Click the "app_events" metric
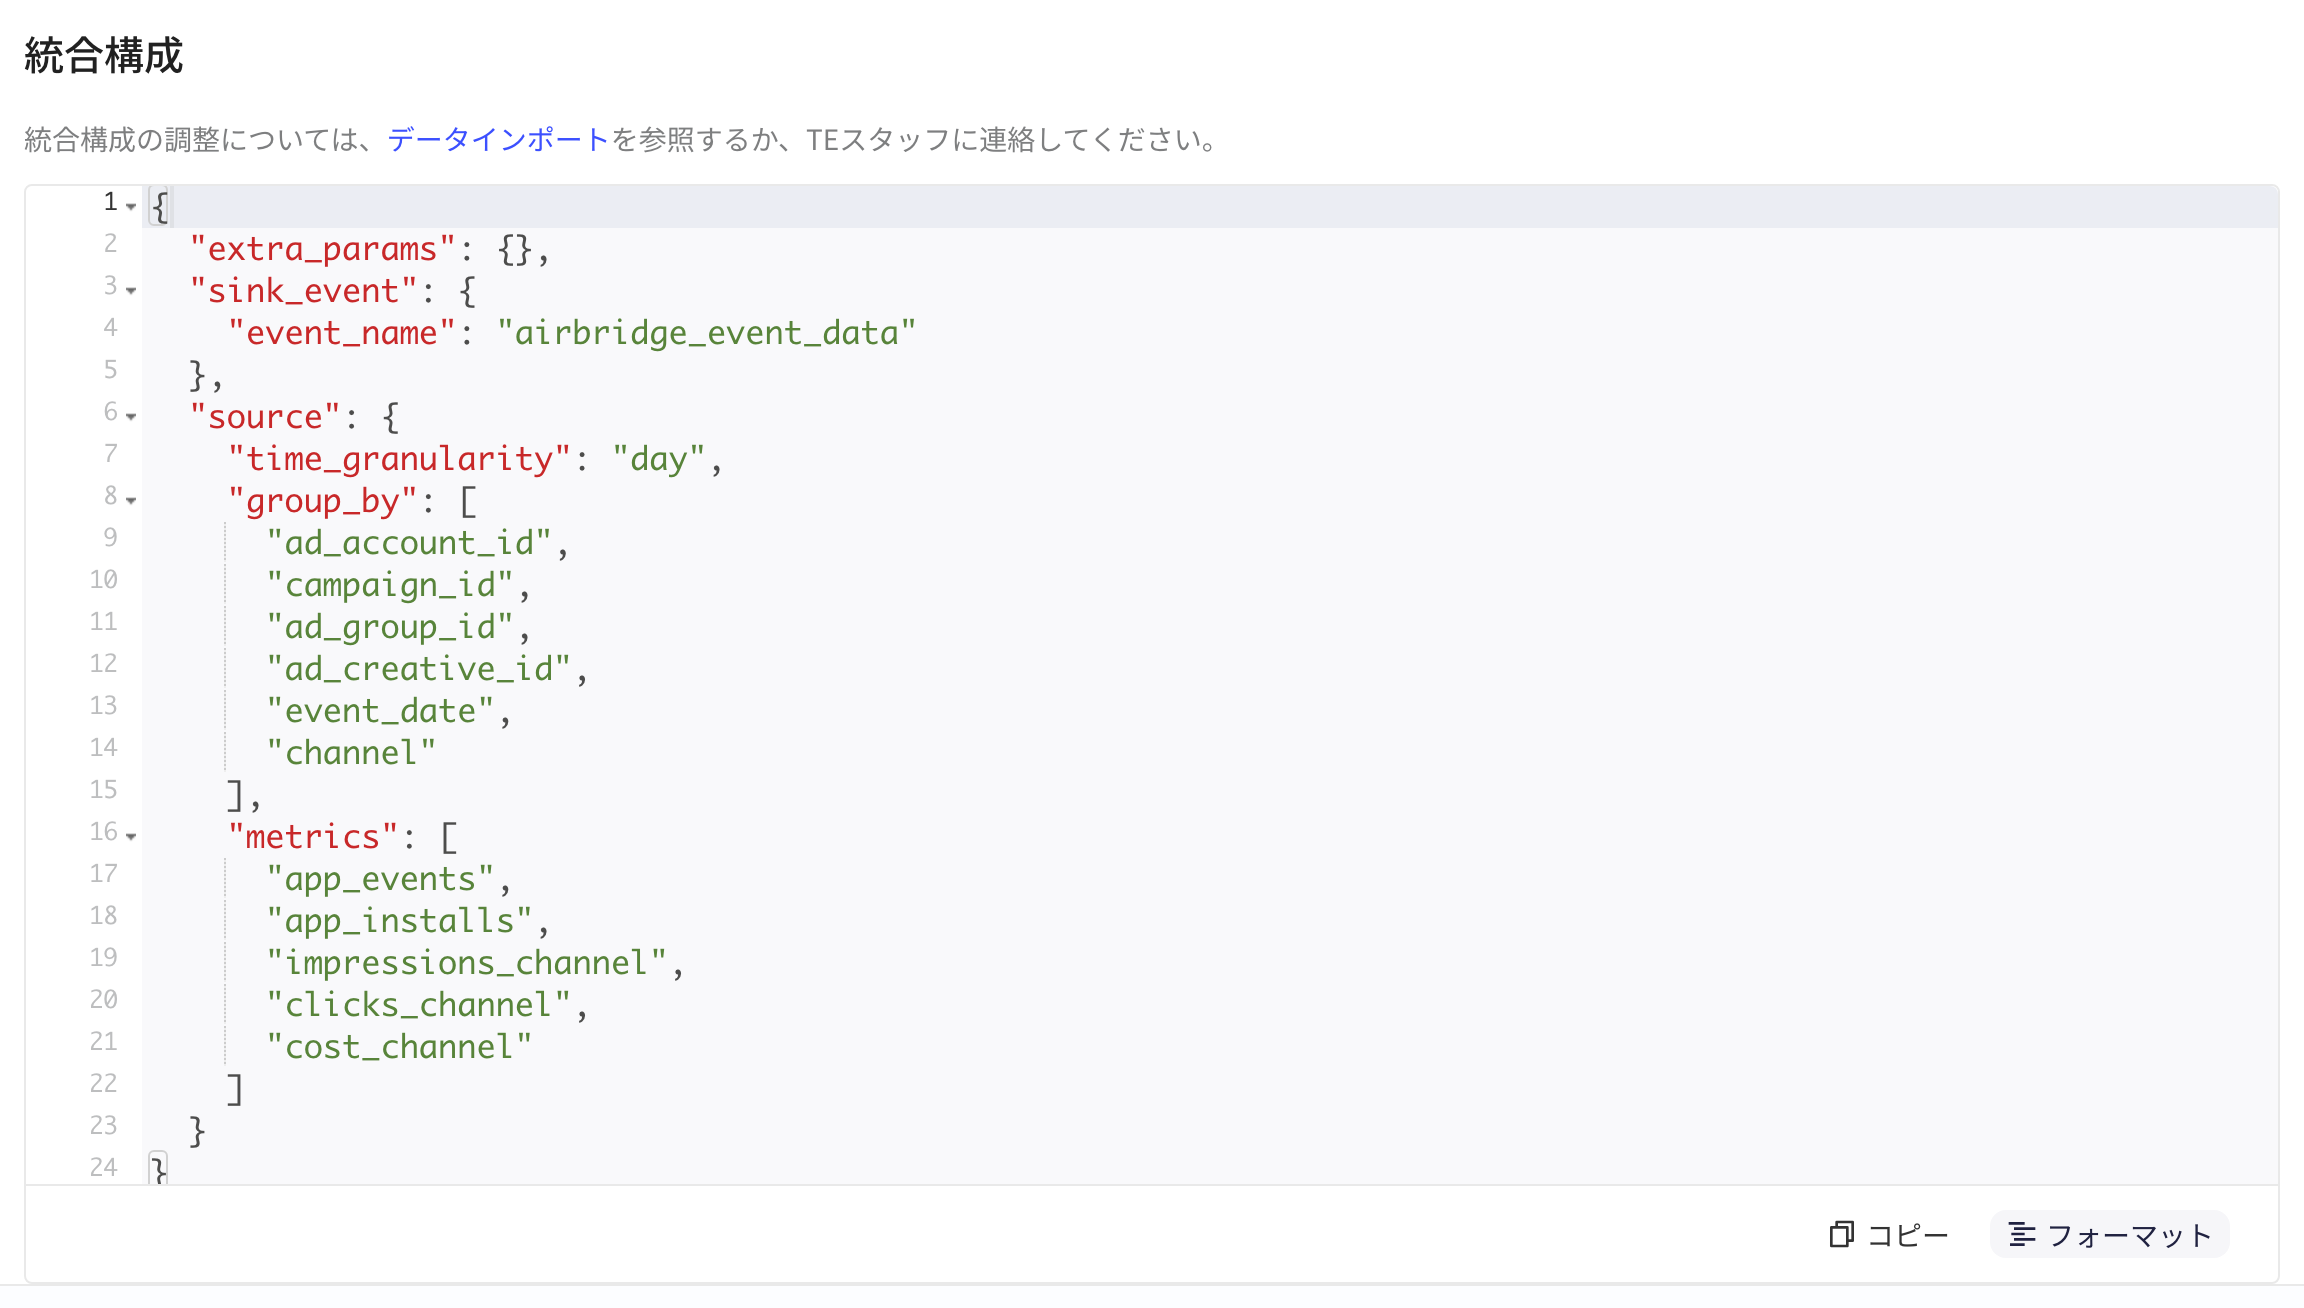The image size is (2304, 1308). (380, 879)
